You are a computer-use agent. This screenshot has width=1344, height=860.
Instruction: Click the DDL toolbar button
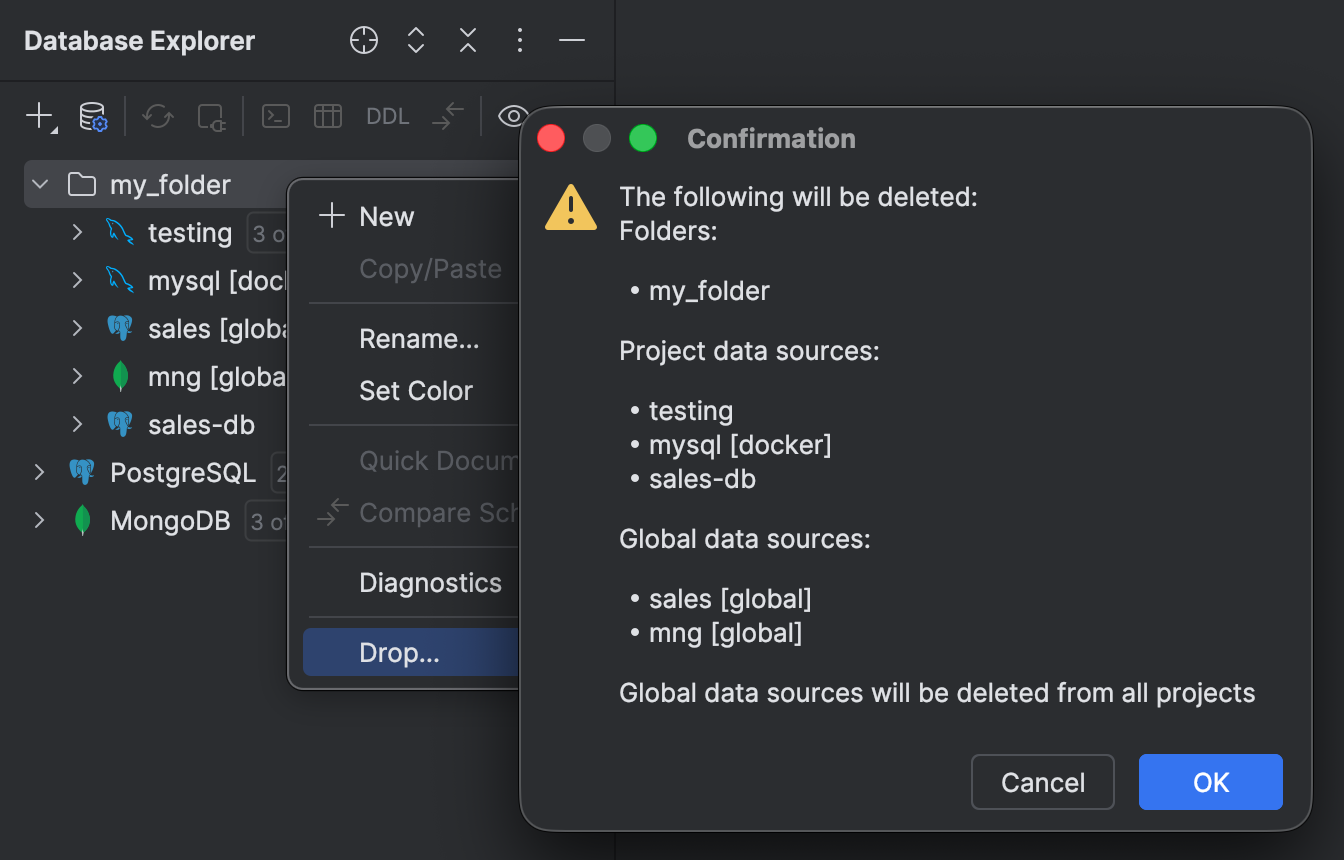pyautogui.click(x=388, y=116)
